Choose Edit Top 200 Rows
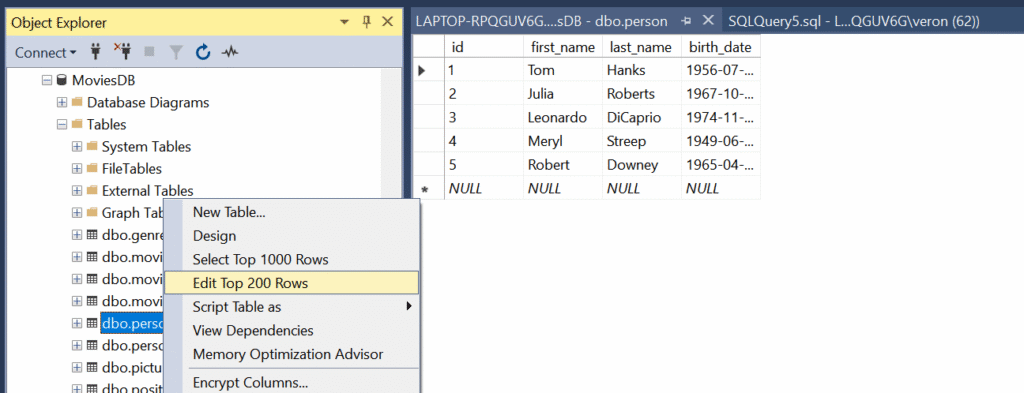This screenshot has height=393, width=1024. (x=291, y=283)
